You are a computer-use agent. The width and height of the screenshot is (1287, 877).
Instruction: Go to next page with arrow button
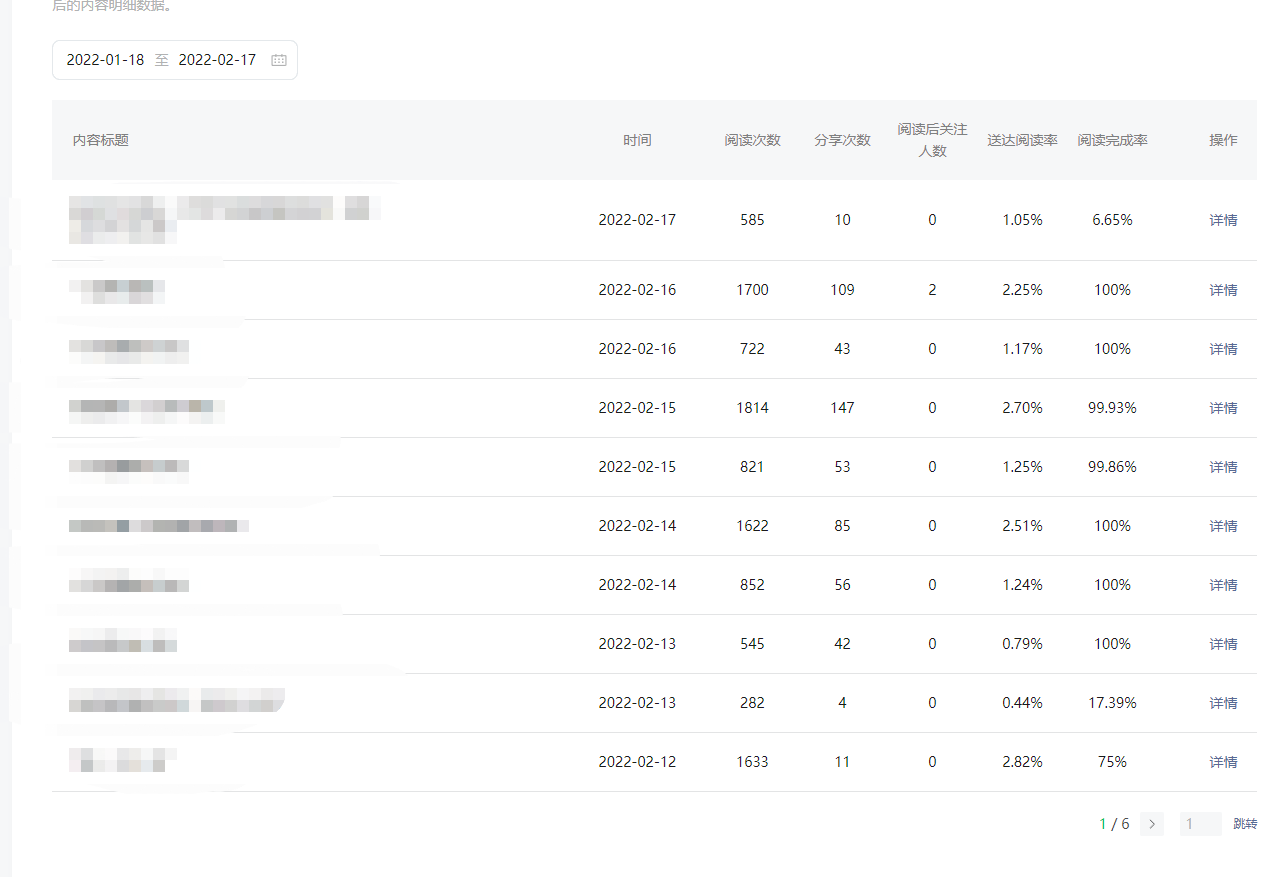coord(1152,824)
